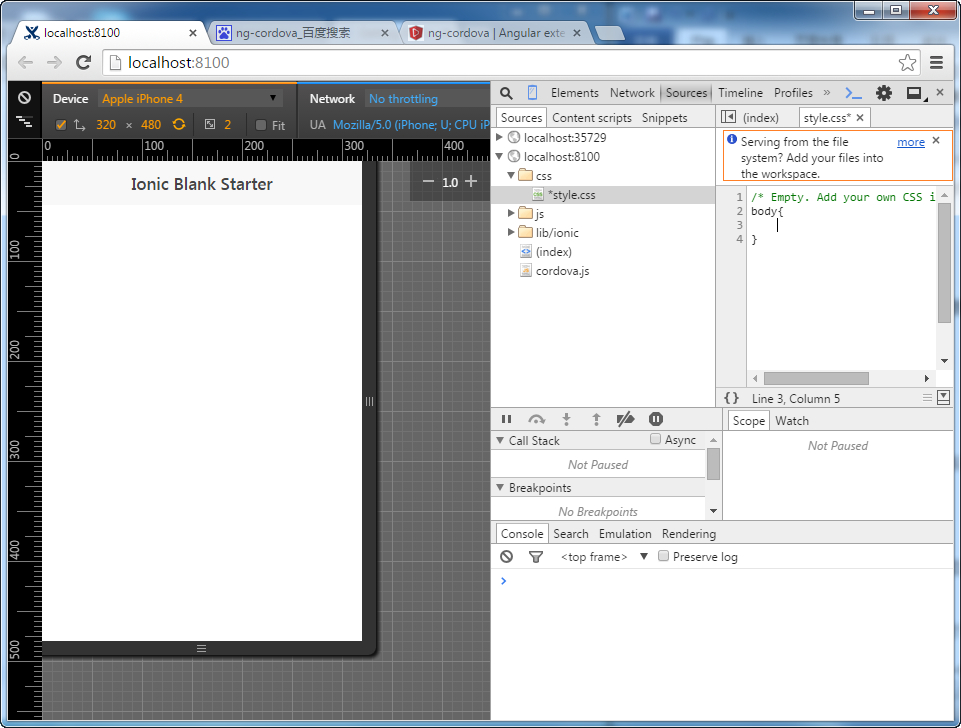
Task: Toggle media queries inspector icon
Action: 25,121
